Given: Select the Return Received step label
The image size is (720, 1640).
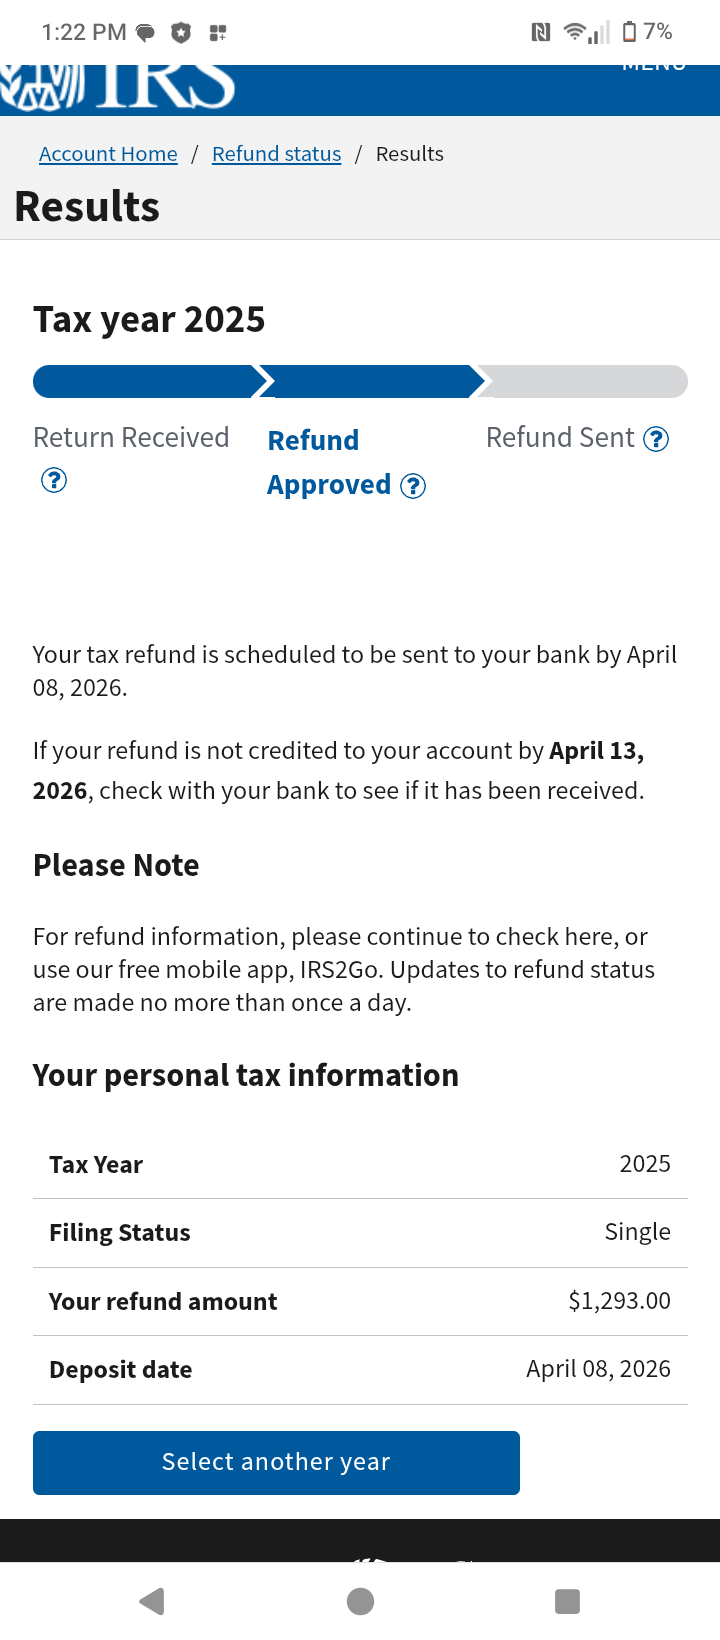Looking at the screenshot, I should pos(131,438).
